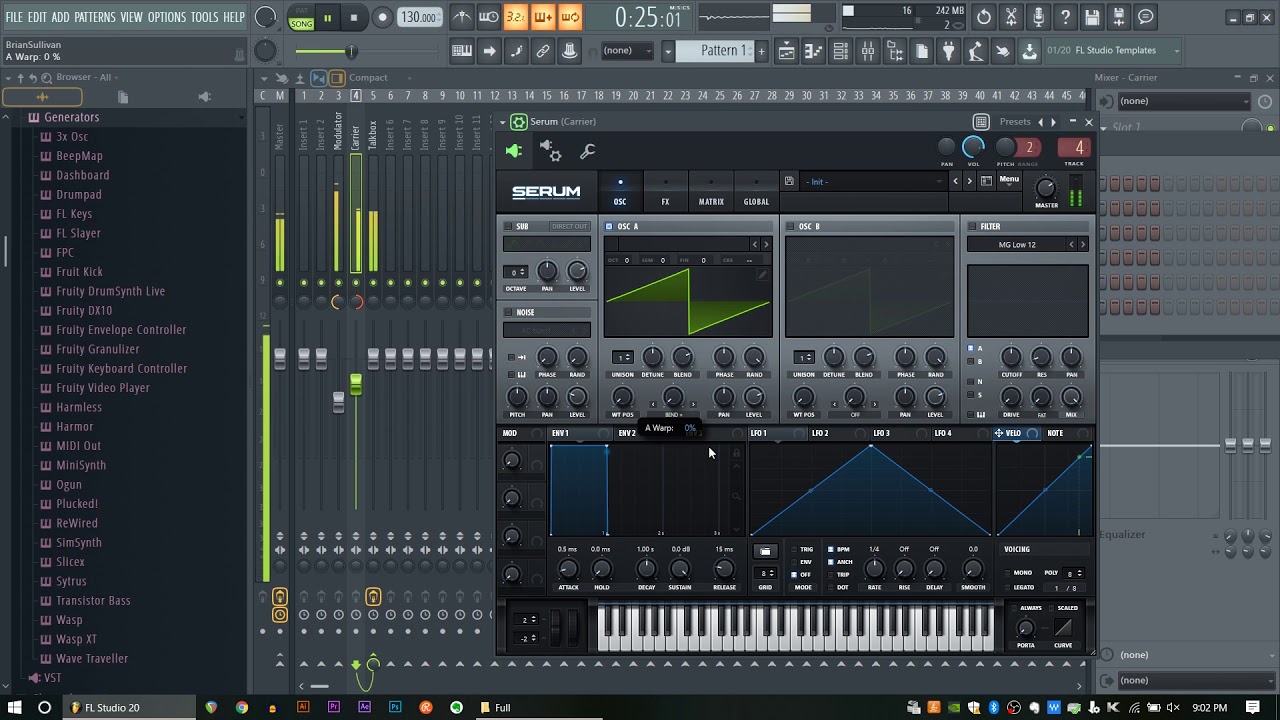Open Serum detailed settings gear-plug icon
The width and height of the screenshot is (1280, 720).
click(550, 151)
